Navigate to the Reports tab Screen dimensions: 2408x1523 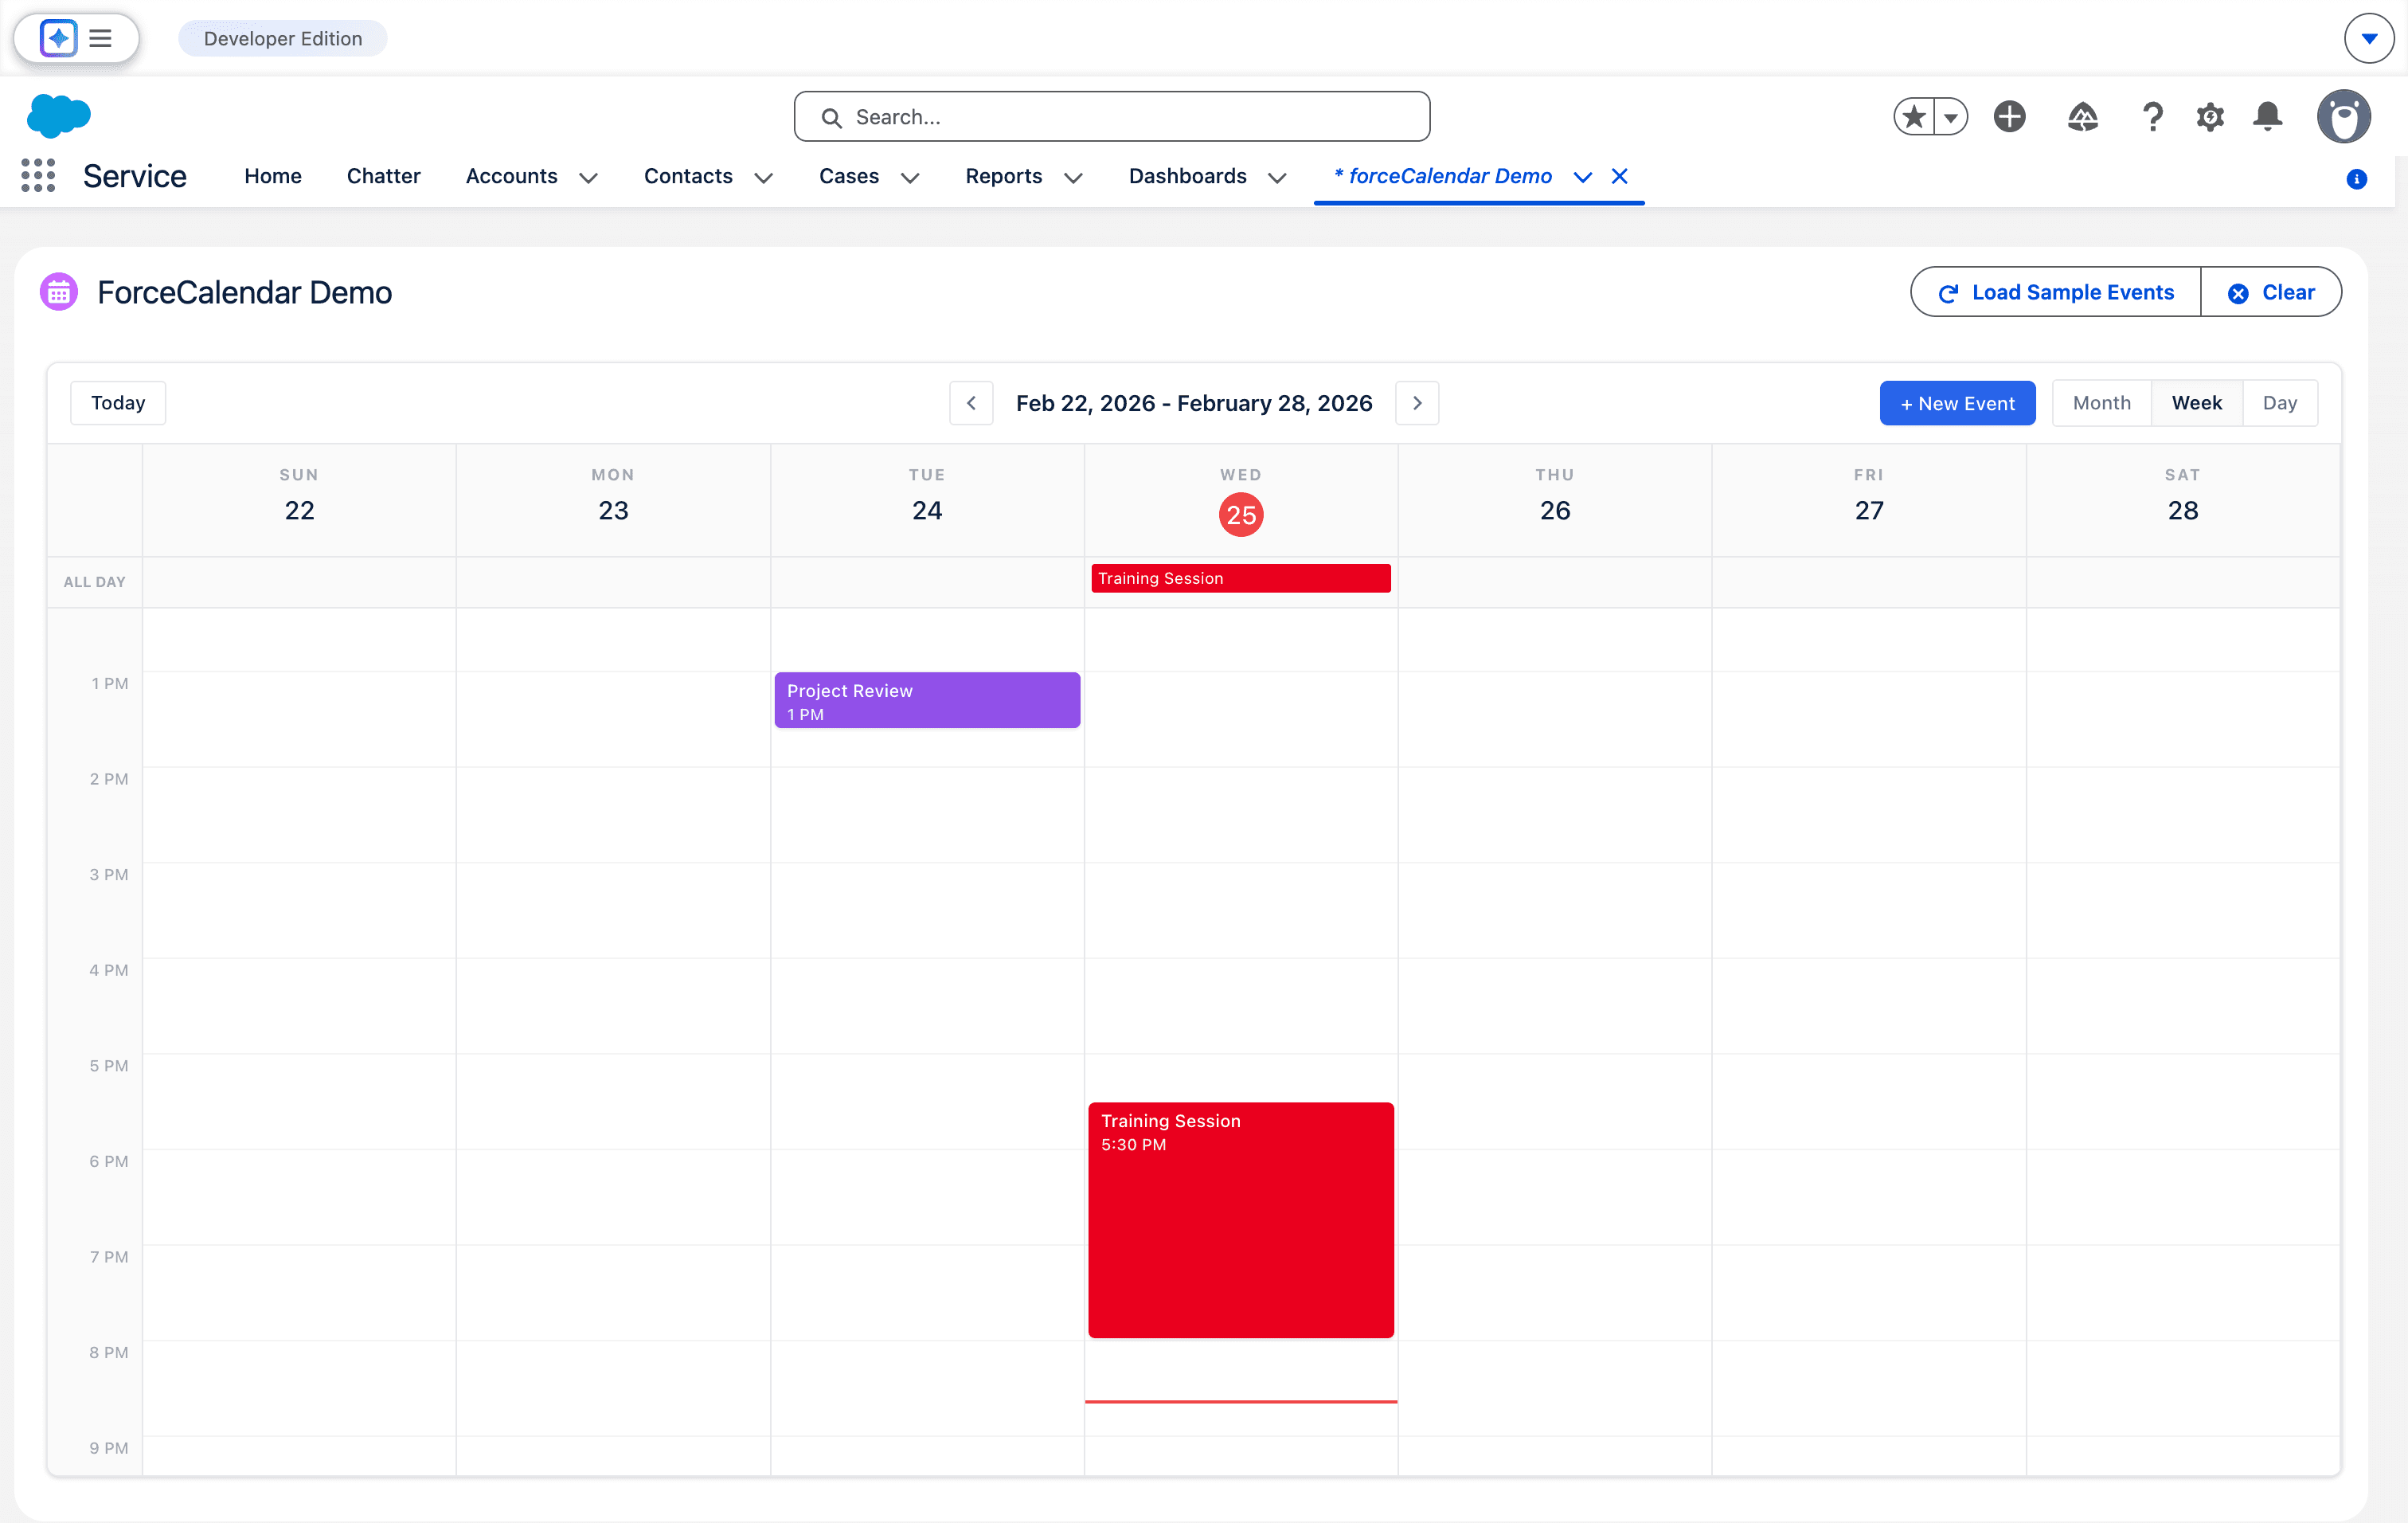1003,176
